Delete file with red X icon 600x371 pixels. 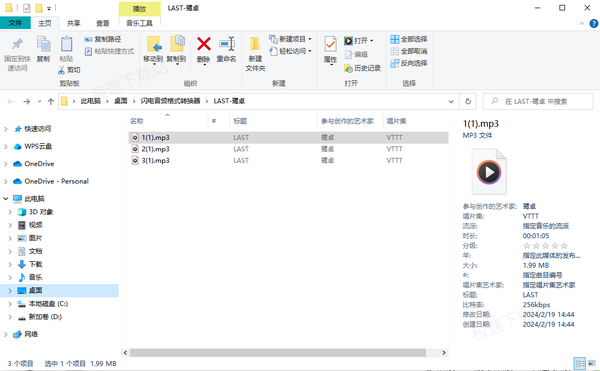pos(204,50)
